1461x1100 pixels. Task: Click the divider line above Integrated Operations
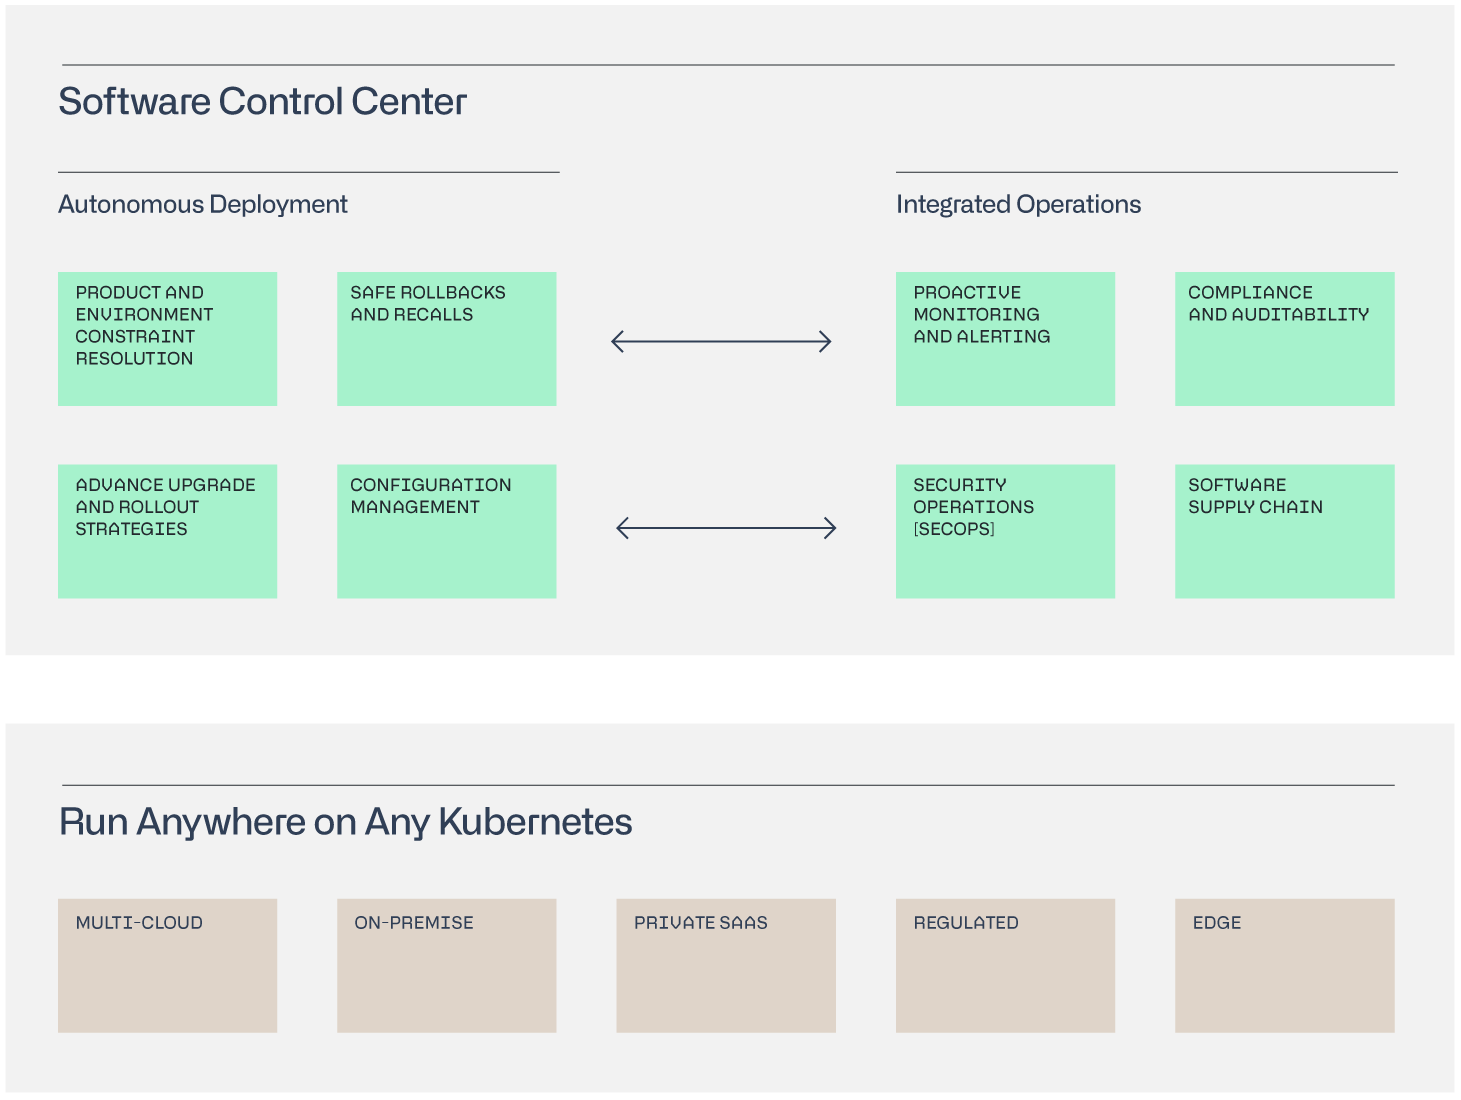(x=1146, y=172)
